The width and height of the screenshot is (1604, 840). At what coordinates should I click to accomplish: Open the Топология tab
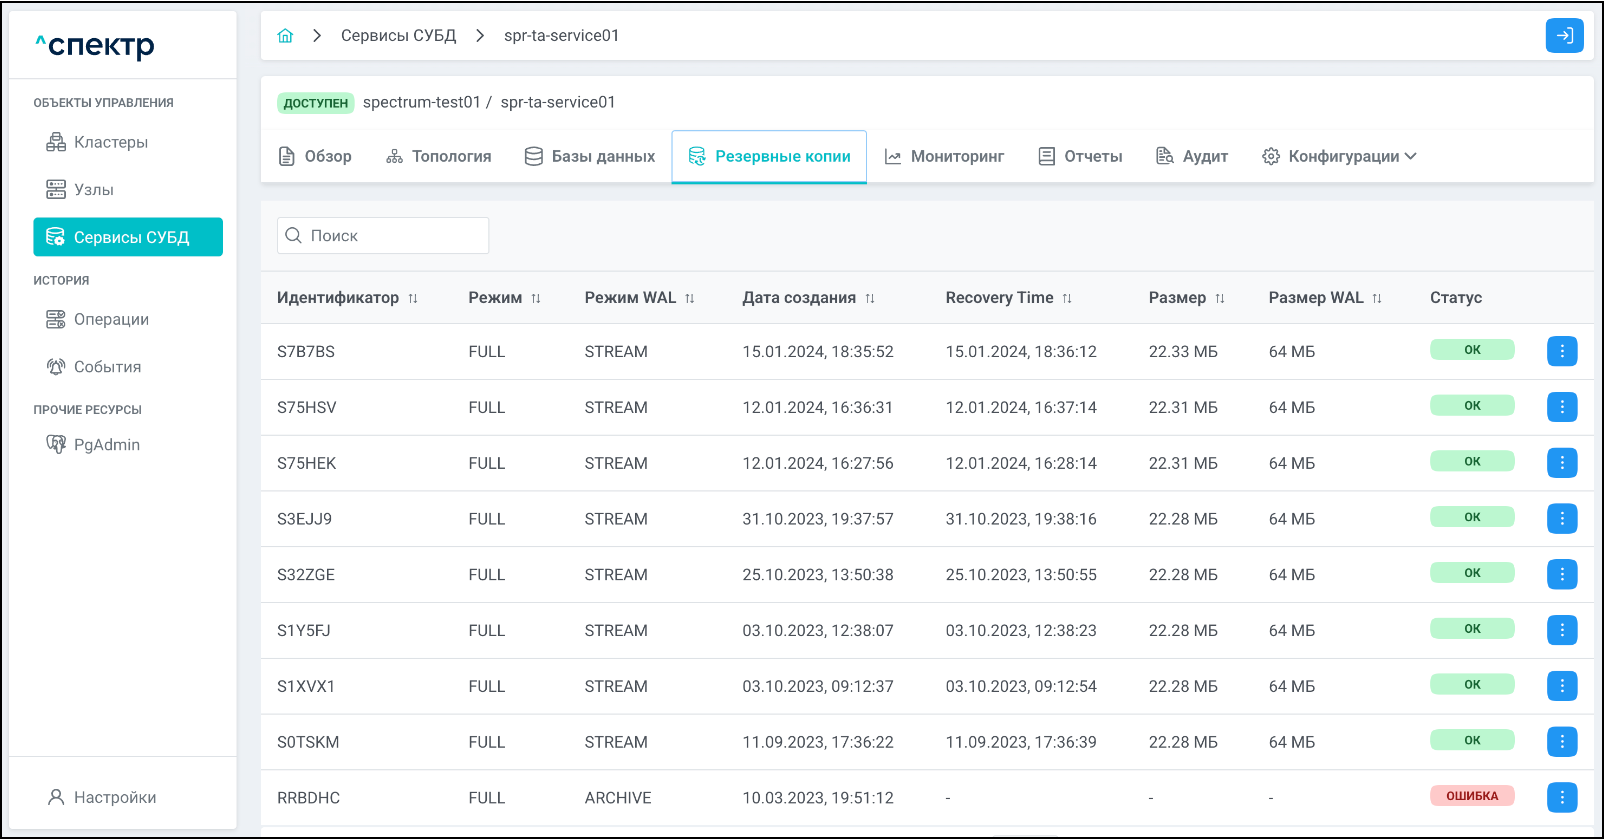coord(438,156)
